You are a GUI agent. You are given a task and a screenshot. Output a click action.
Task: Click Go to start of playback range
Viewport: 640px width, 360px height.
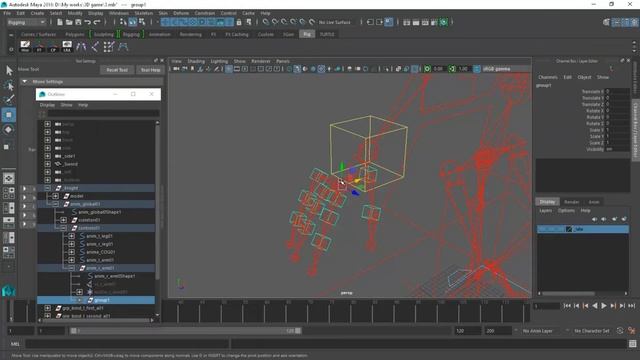tap(567, 305)
